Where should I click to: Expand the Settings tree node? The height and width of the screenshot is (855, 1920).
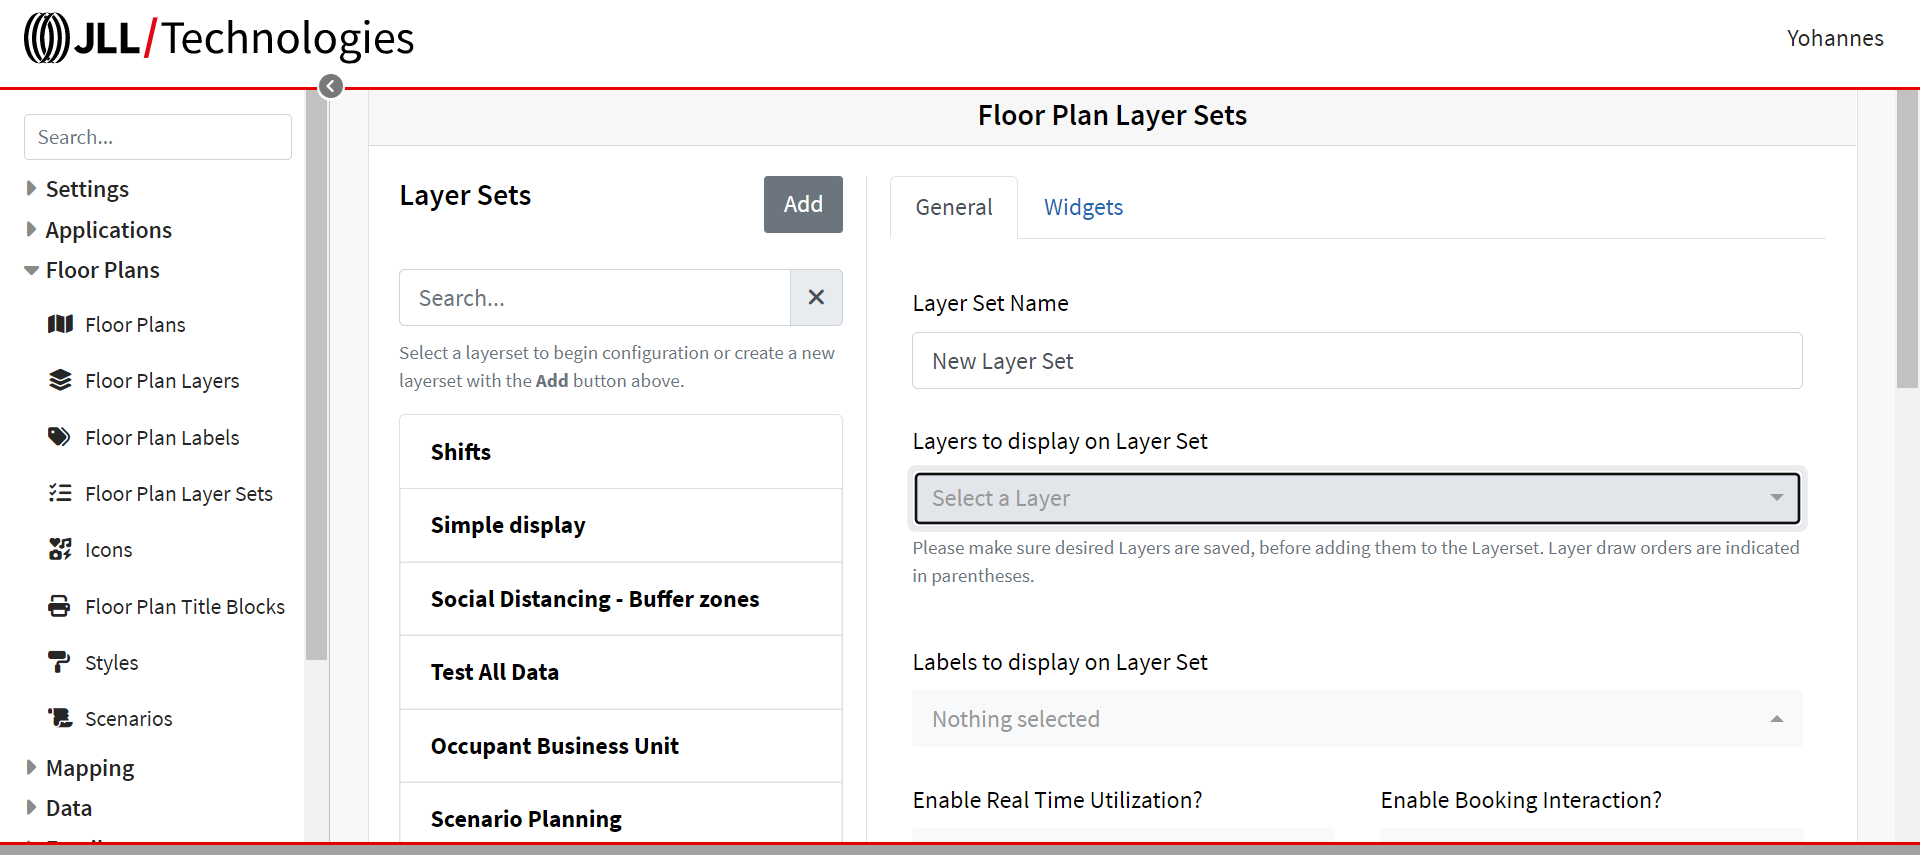(31, 188)
